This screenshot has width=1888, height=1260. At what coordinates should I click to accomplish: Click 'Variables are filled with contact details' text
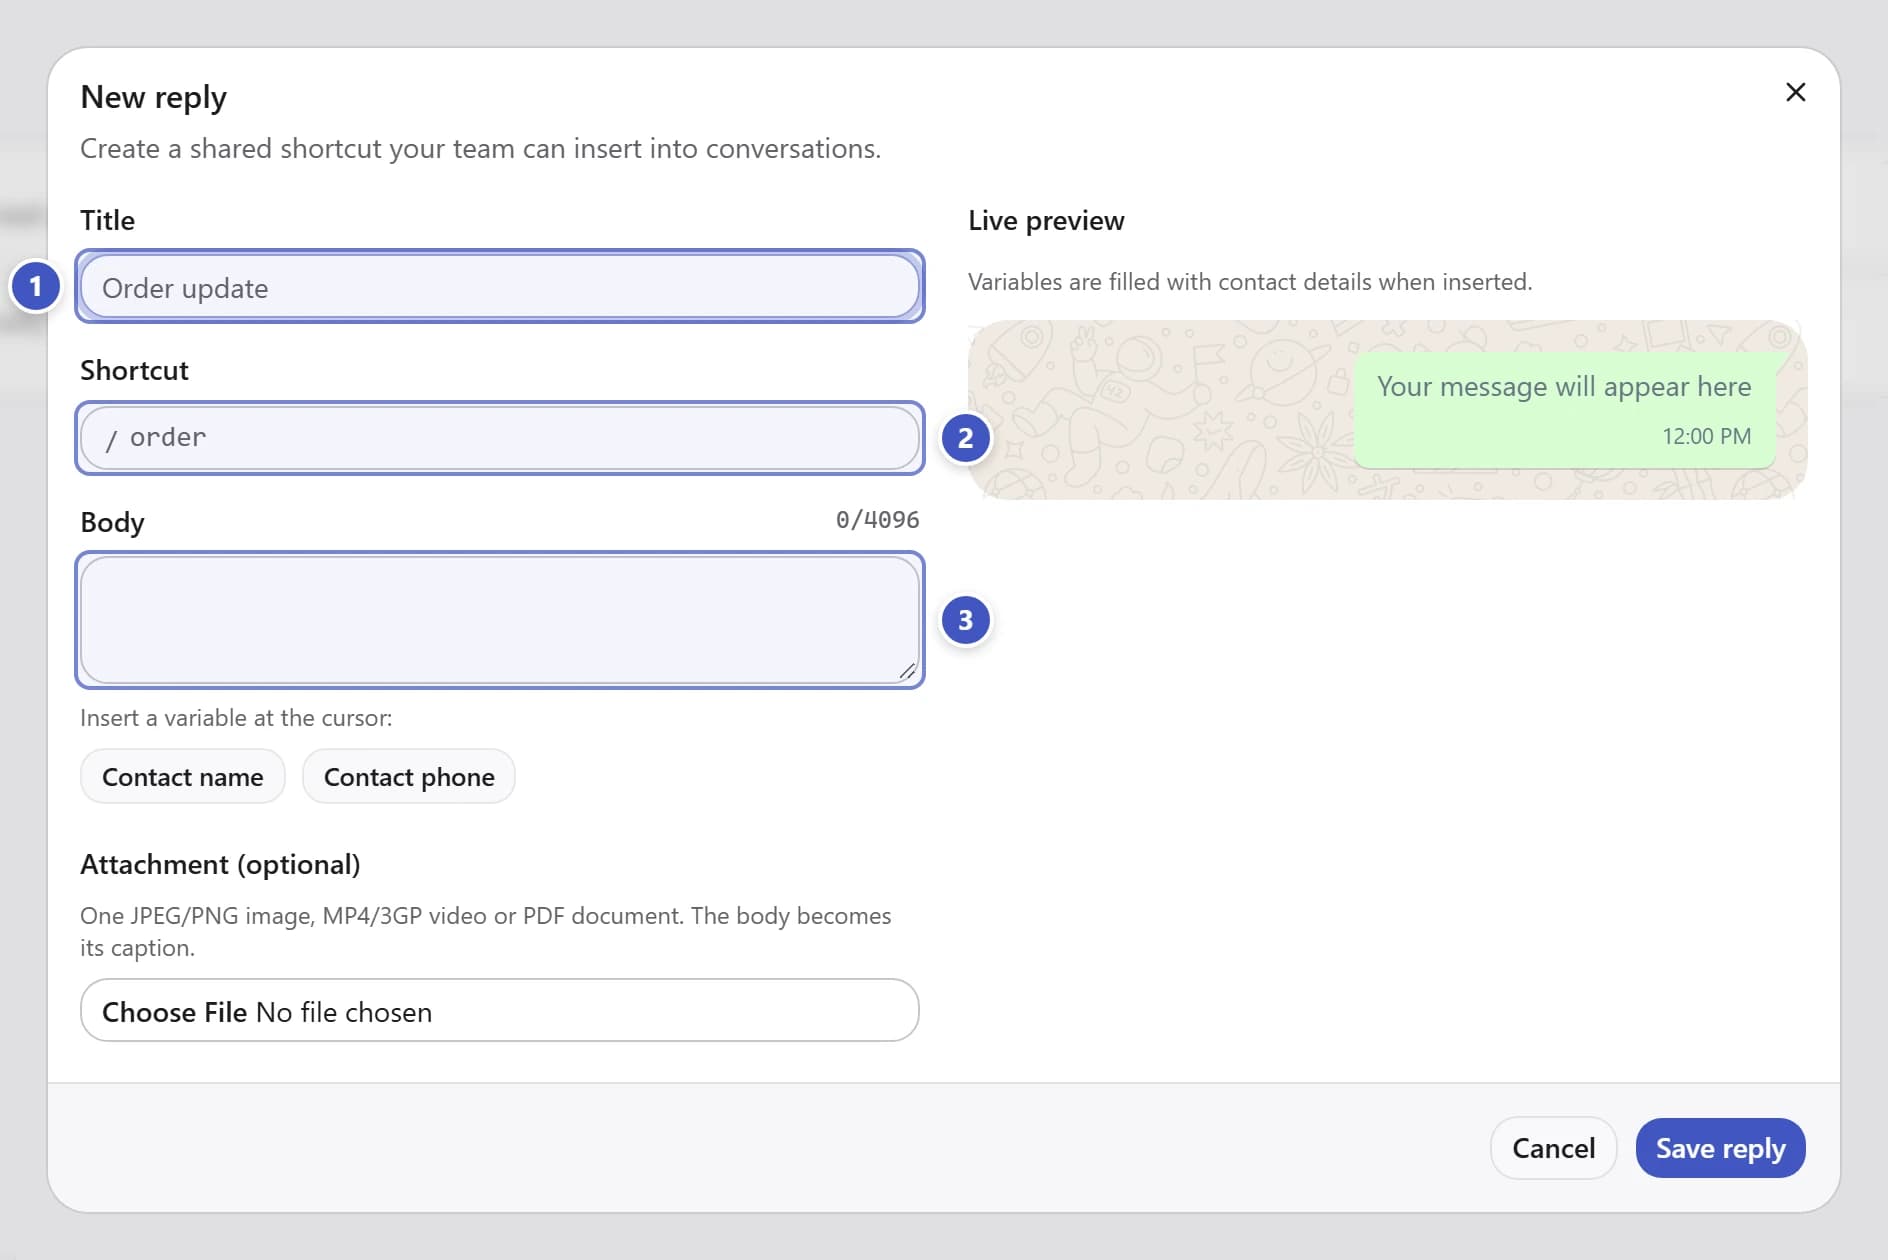click(x=1250, y=282)
